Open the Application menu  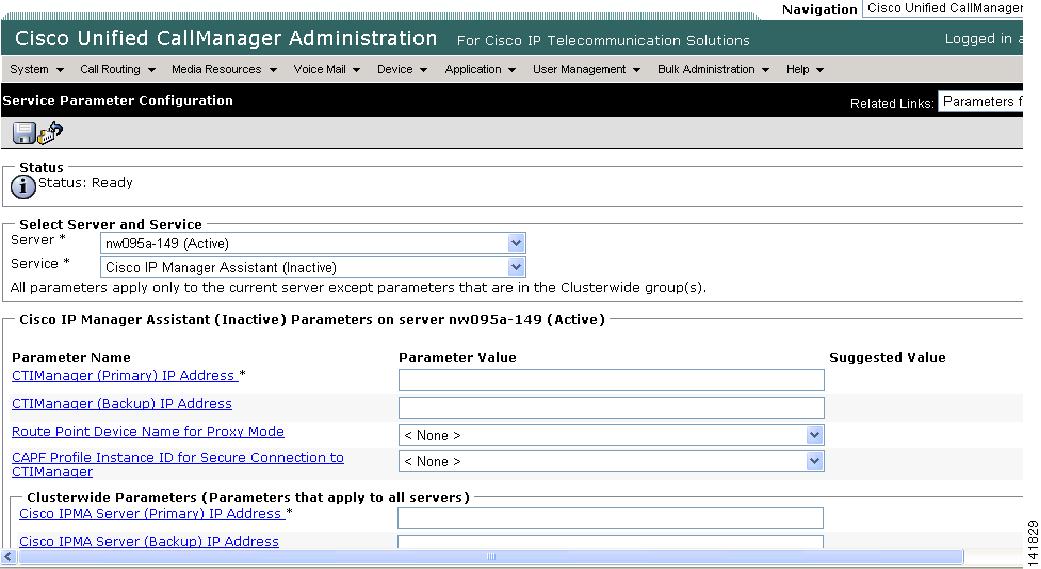click(479, 69)
